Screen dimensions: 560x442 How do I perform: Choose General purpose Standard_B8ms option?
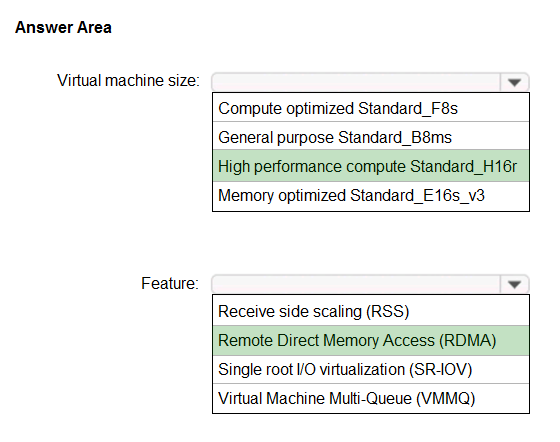[371, 137]
